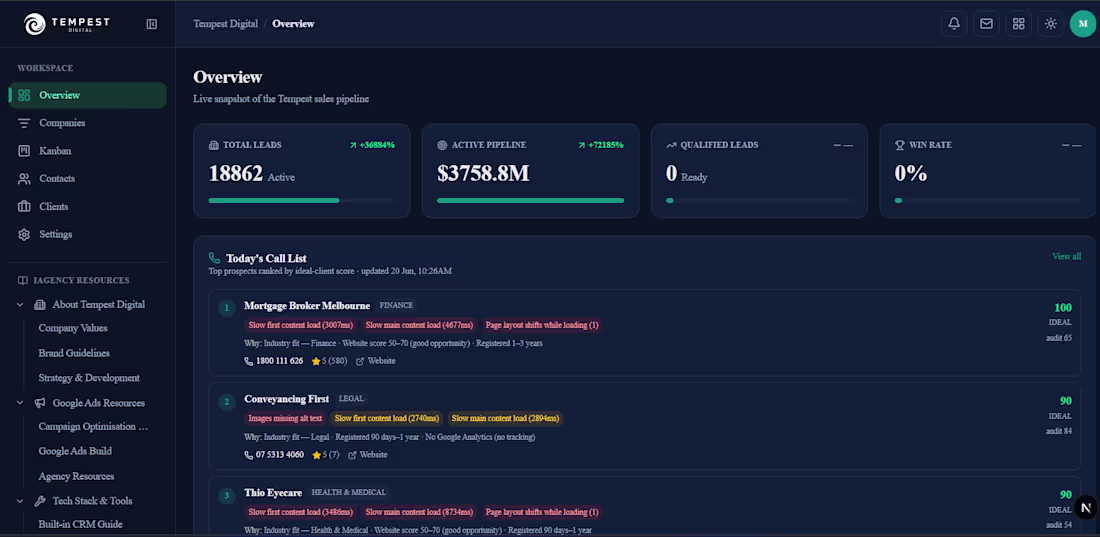
Task: Collapse the sidebar with the panel icon
Action: (152, 25)
